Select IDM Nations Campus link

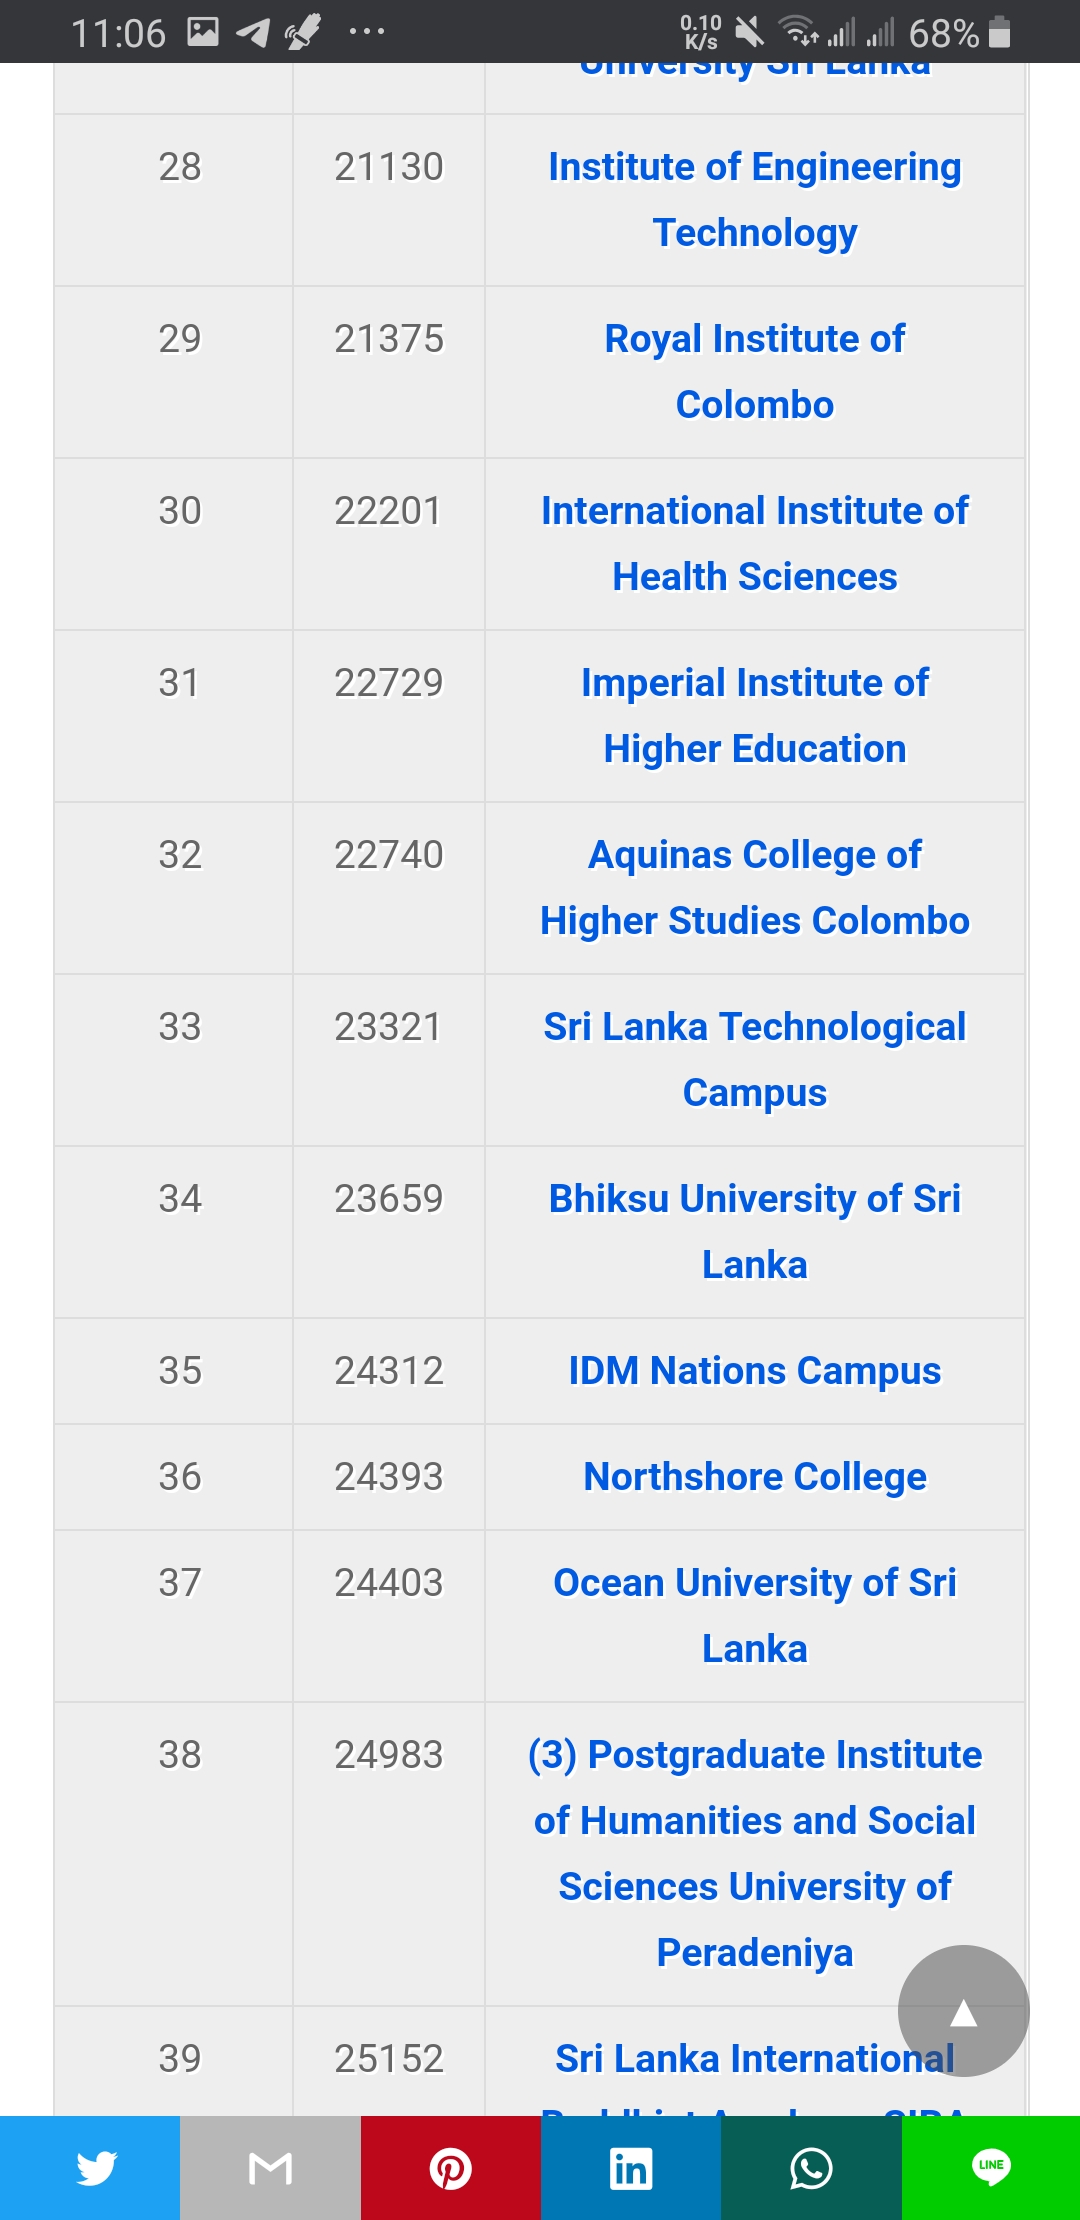click(x=755, y=1371)
